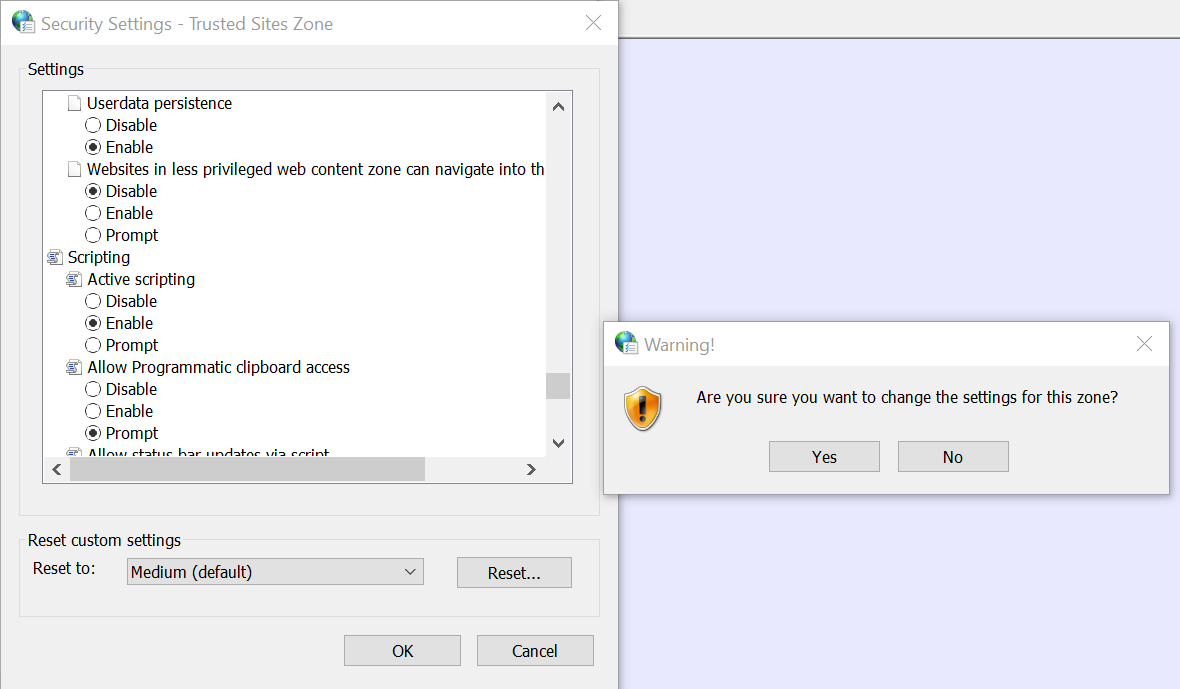Open the Reset to Medium (default) dropdown

[275, 572]
